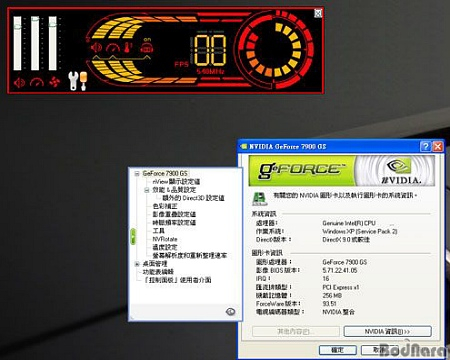Open the Direct3D extra settings entry
Image resolution: width=450 pixels, height=360 pixels.
193,198
